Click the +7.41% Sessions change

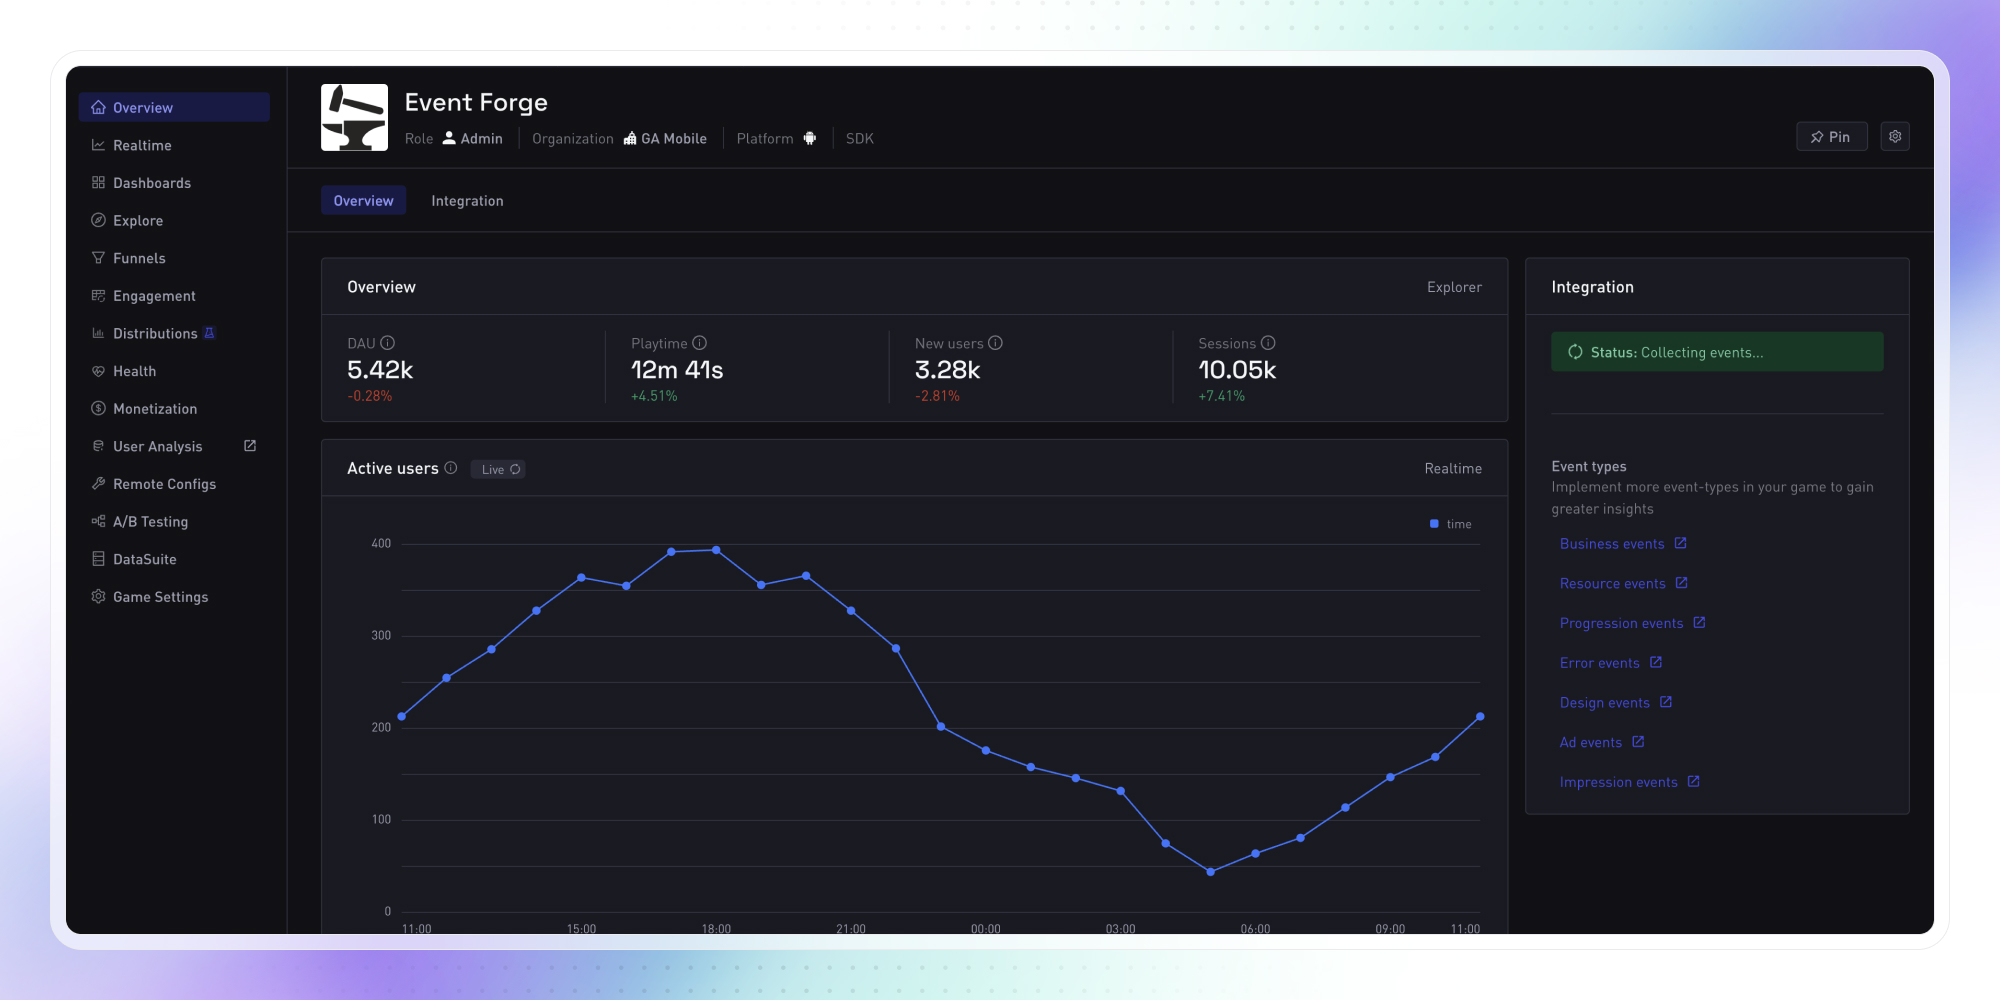pos(1222,396)
